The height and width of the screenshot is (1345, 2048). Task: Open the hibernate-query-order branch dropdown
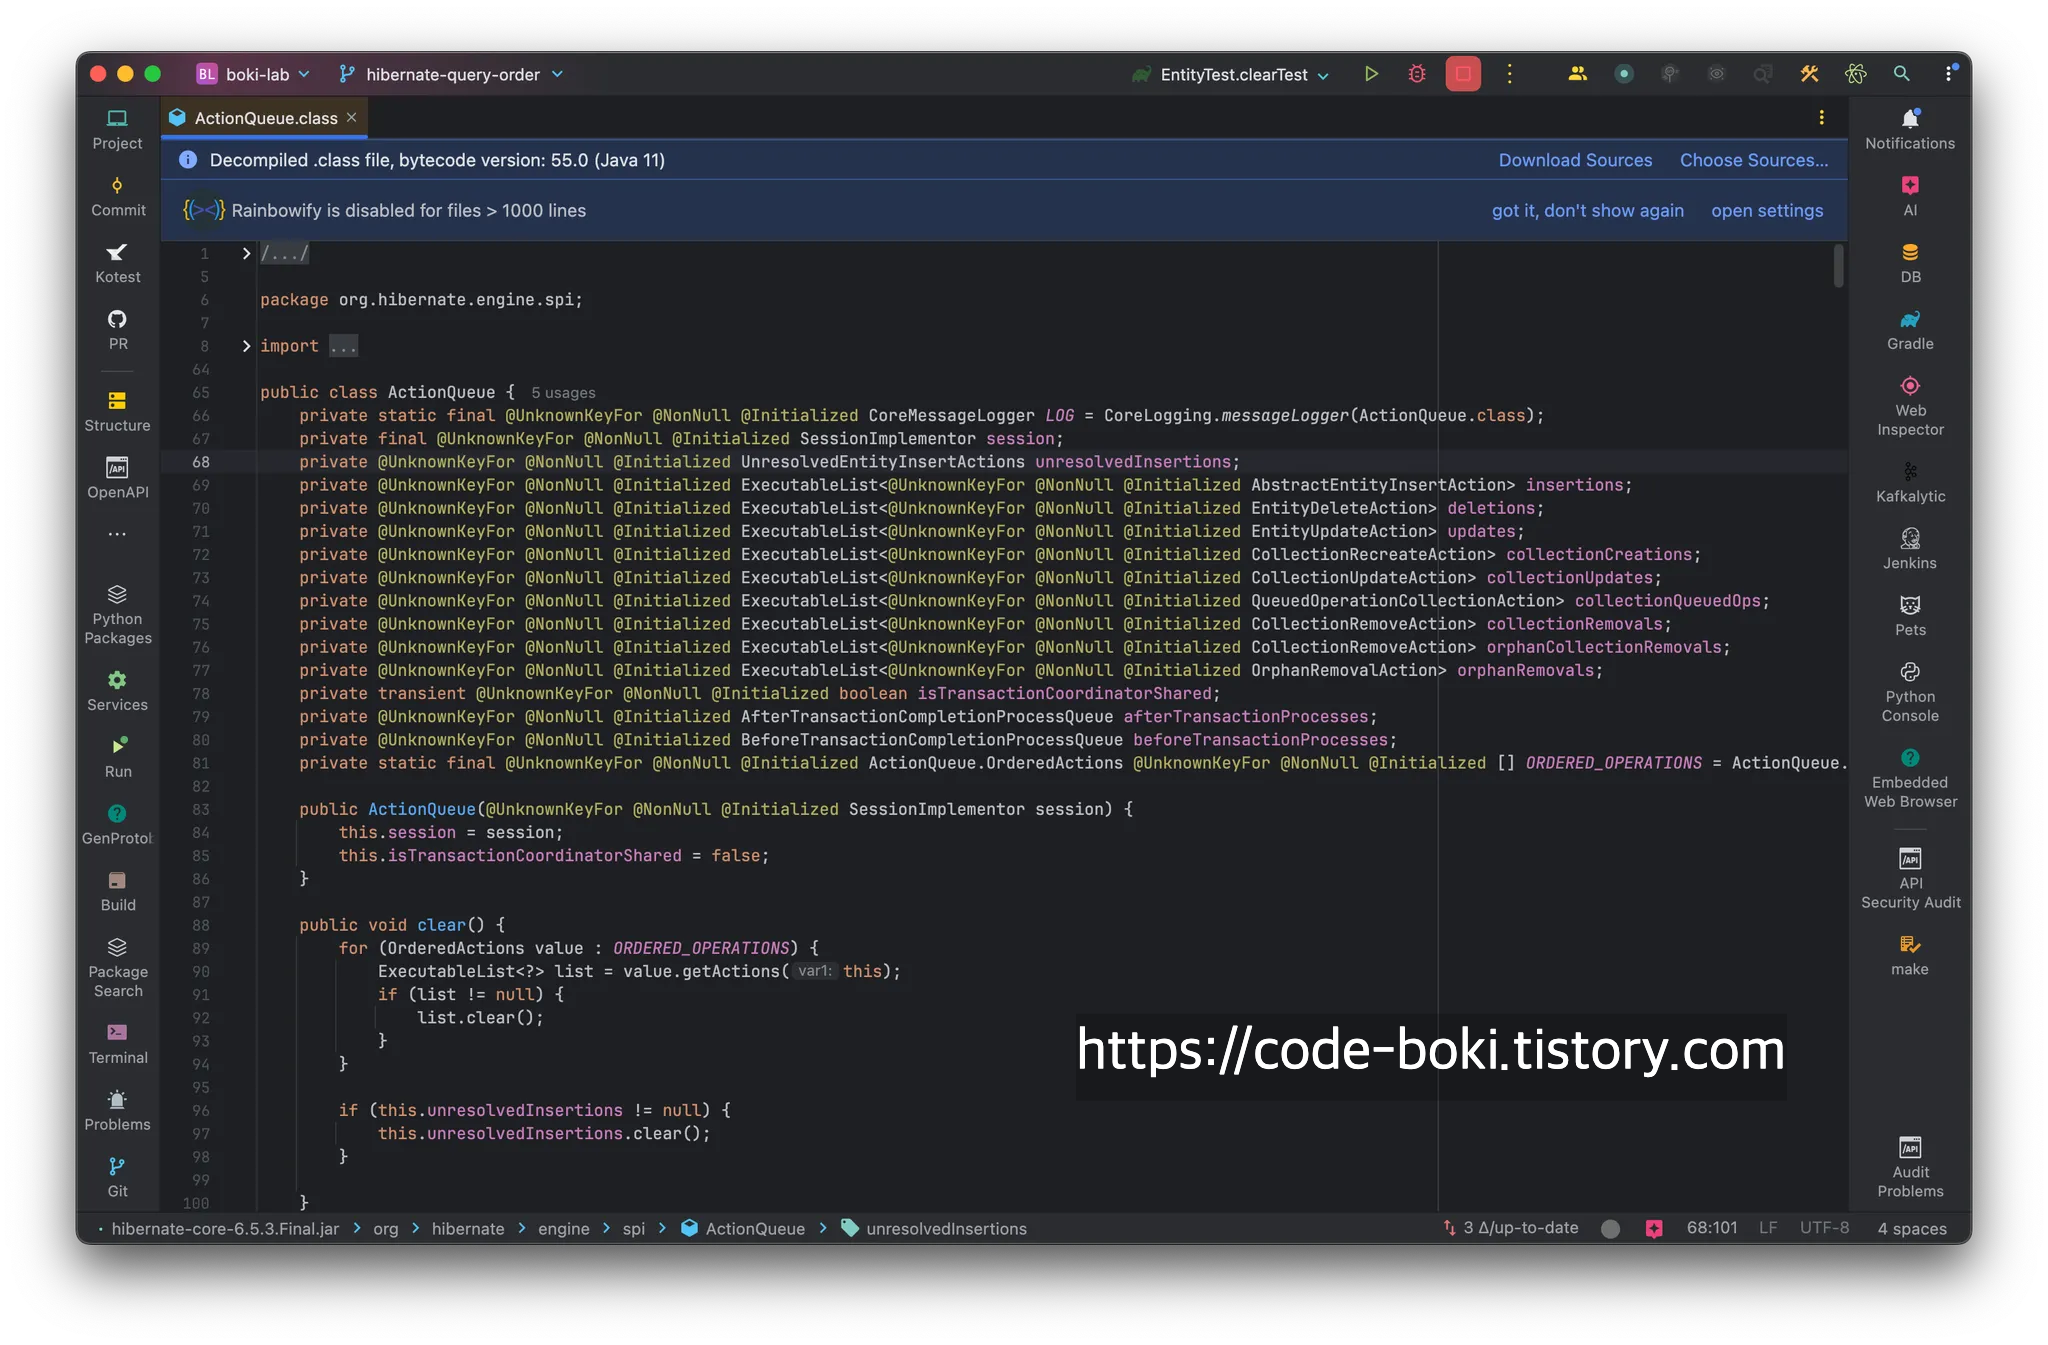tap(451, 74)
